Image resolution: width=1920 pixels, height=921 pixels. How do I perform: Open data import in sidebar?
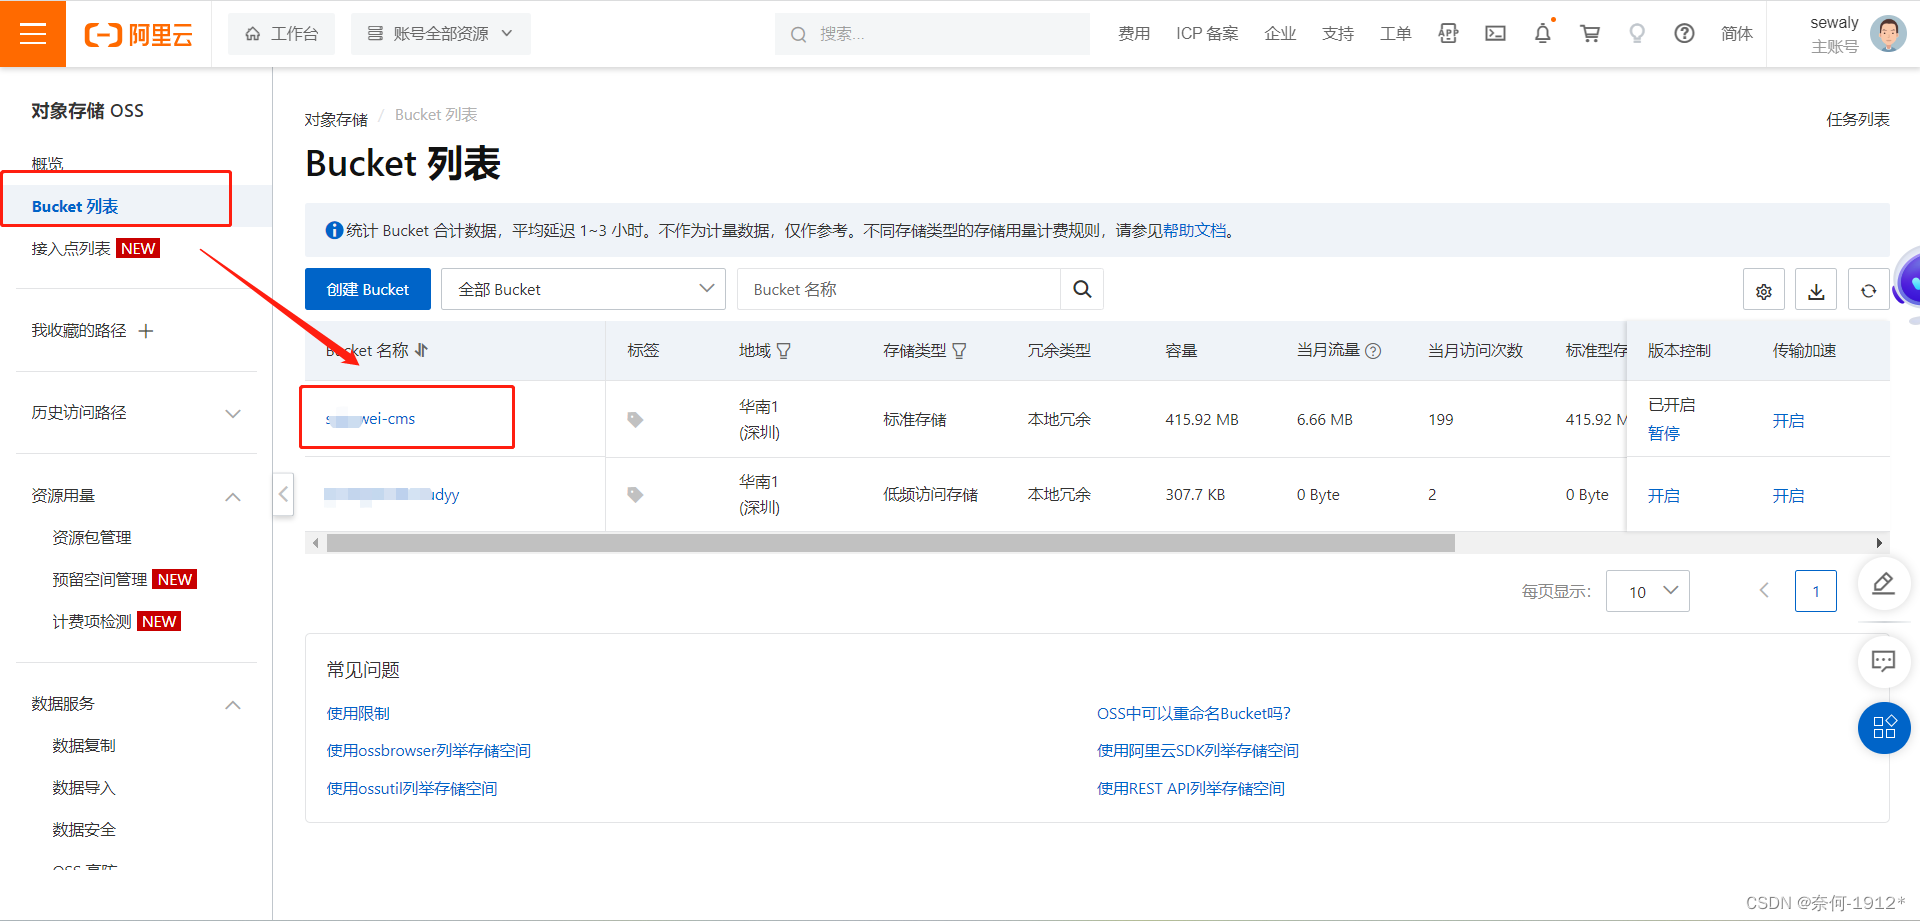[x=84, y=788]
